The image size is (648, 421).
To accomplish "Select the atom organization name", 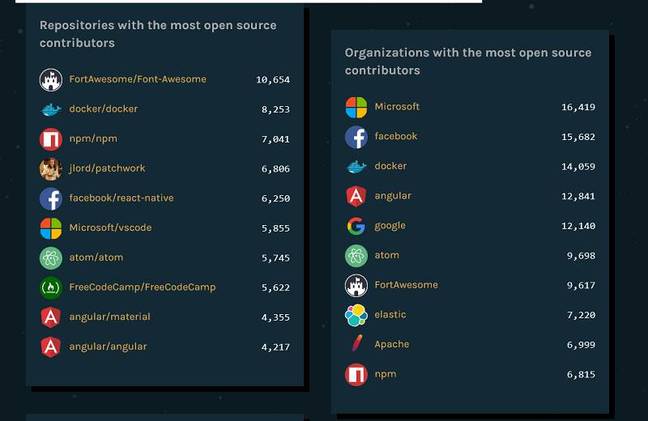I will (x=387, y=255).
